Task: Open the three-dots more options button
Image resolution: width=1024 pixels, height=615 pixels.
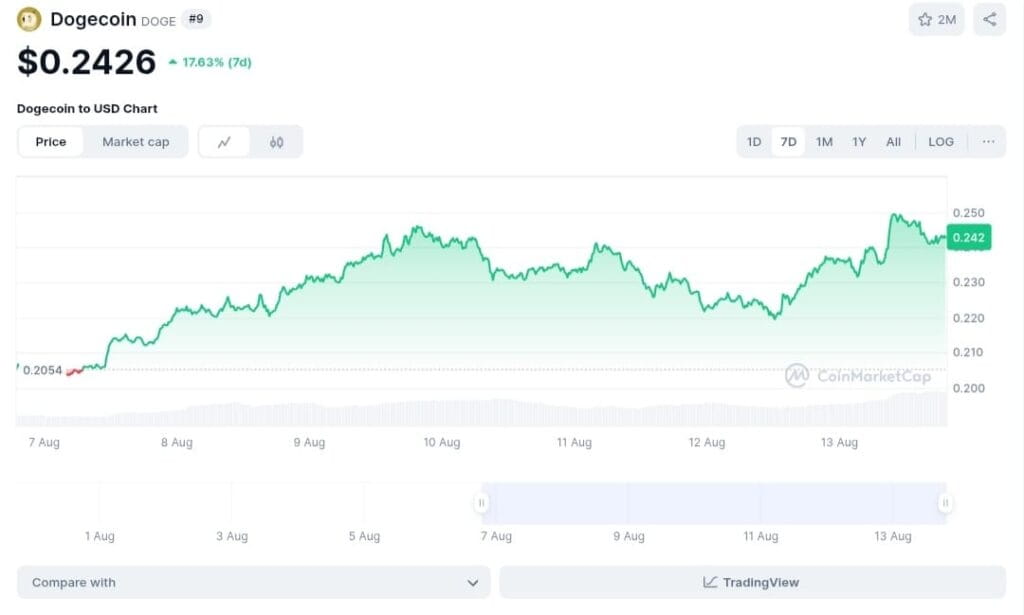Action: pyautogui.click(x=988, y=142)
